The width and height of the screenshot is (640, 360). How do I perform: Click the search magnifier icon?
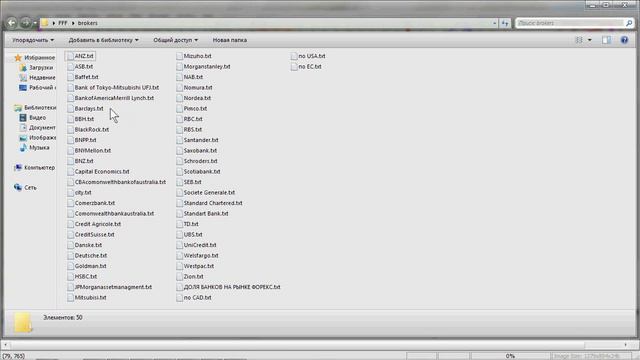tap(629, 23)
